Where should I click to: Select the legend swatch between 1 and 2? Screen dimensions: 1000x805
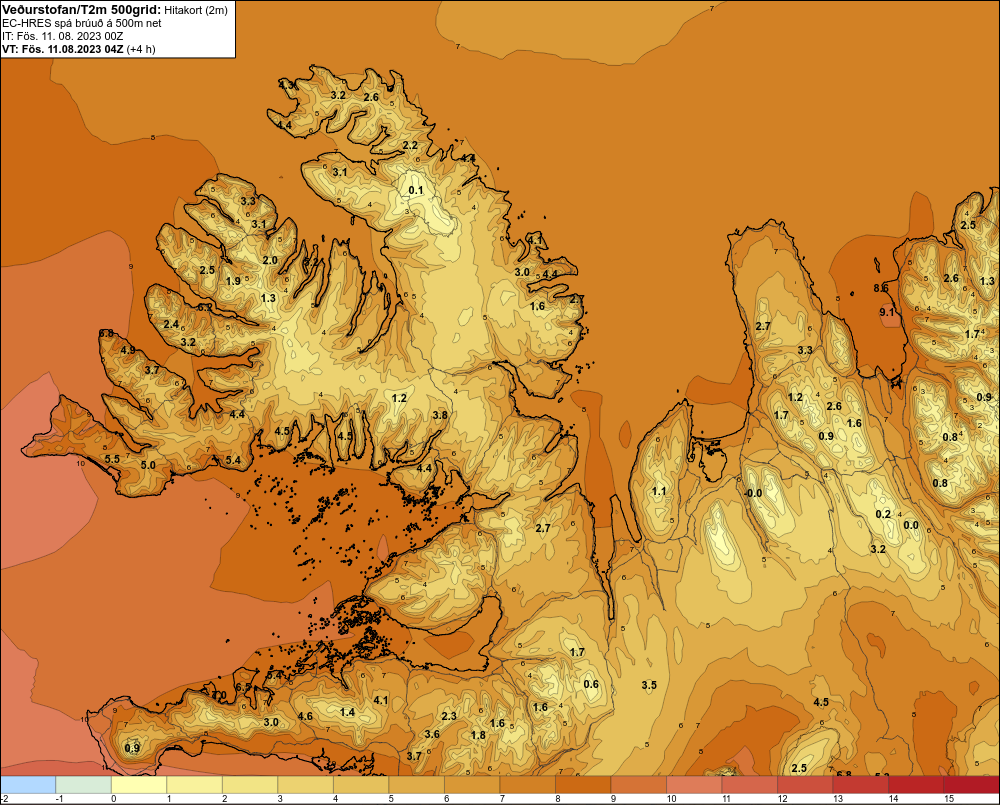click(x=195, y=784)
